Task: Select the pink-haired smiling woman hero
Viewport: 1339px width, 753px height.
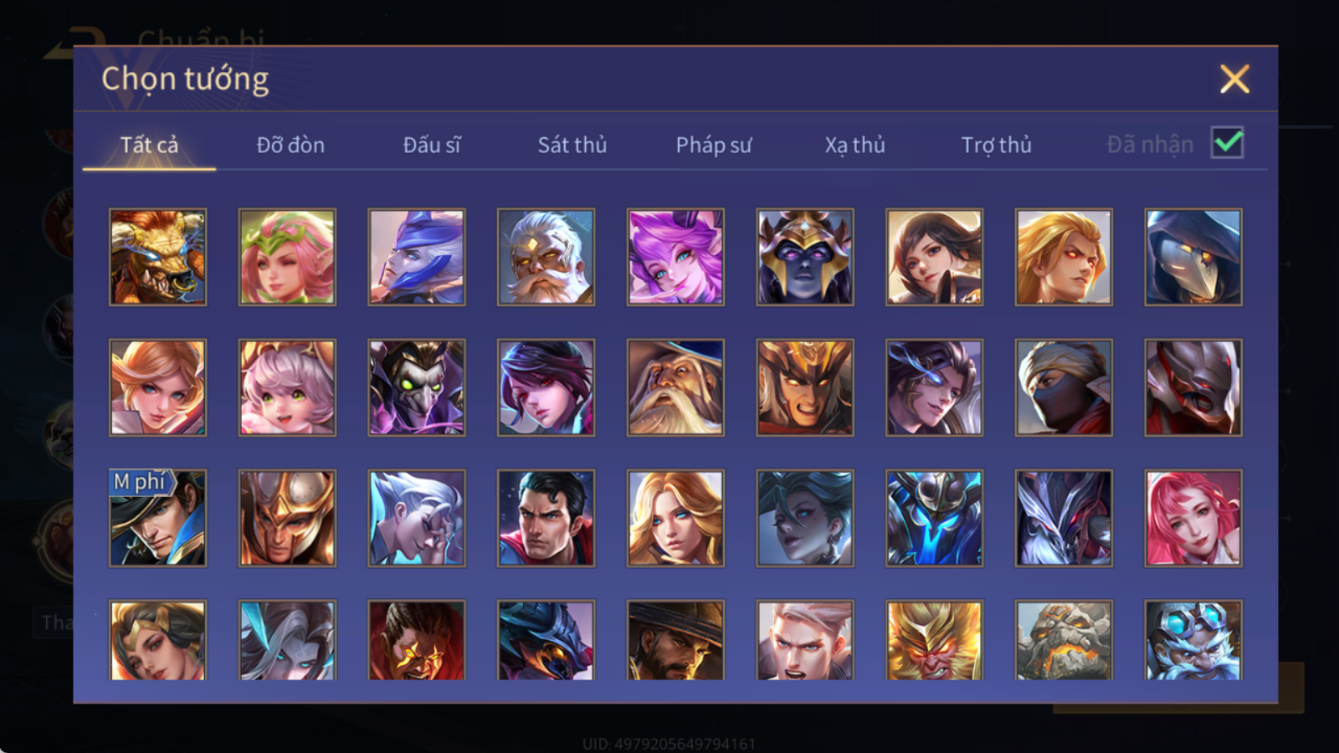Action: [x=1194, y=518]
